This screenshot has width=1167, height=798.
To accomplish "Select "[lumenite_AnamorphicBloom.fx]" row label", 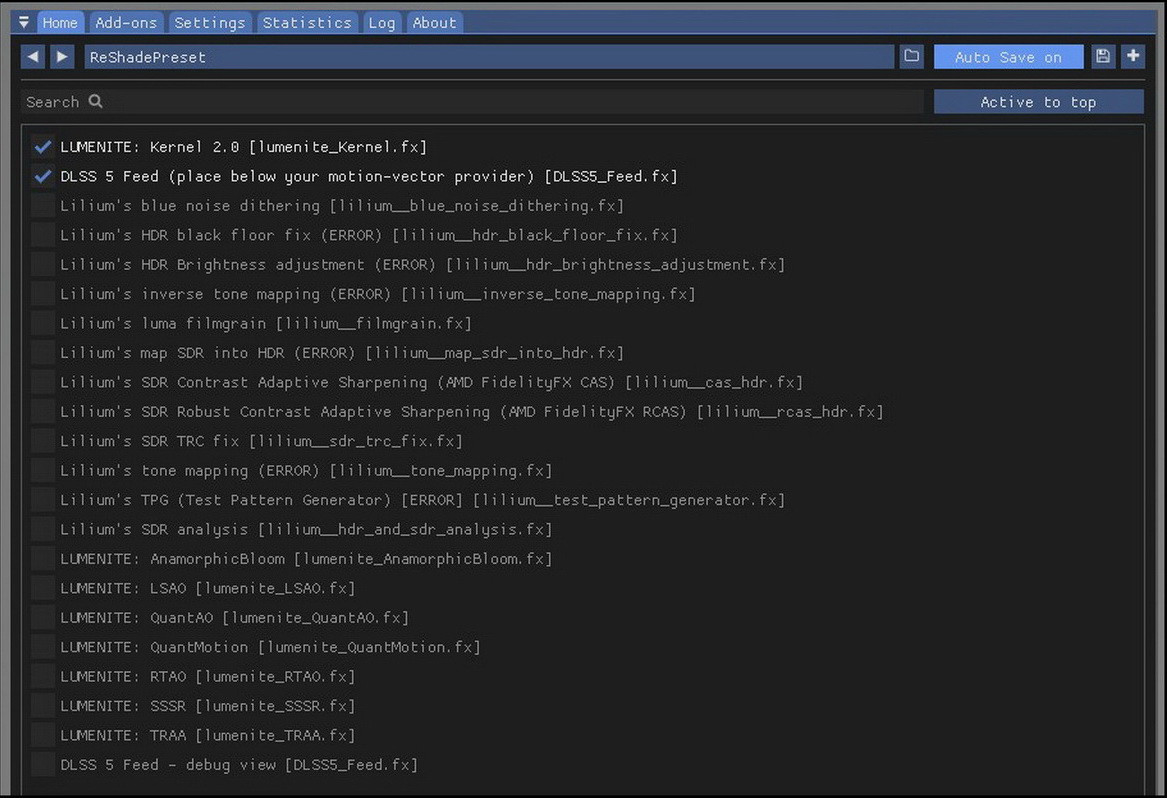I will coord(423,558).
